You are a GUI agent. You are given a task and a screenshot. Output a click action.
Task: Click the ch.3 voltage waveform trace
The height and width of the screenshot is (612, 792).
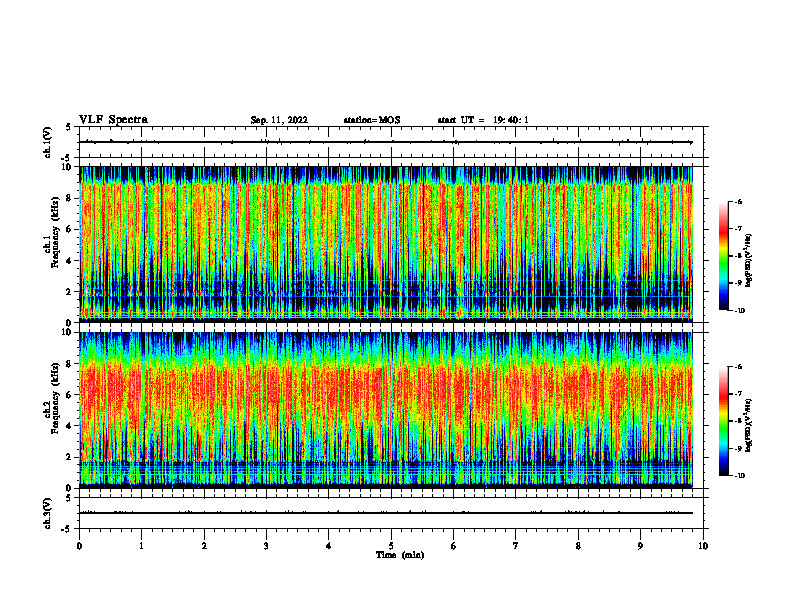tap(386, 513)
